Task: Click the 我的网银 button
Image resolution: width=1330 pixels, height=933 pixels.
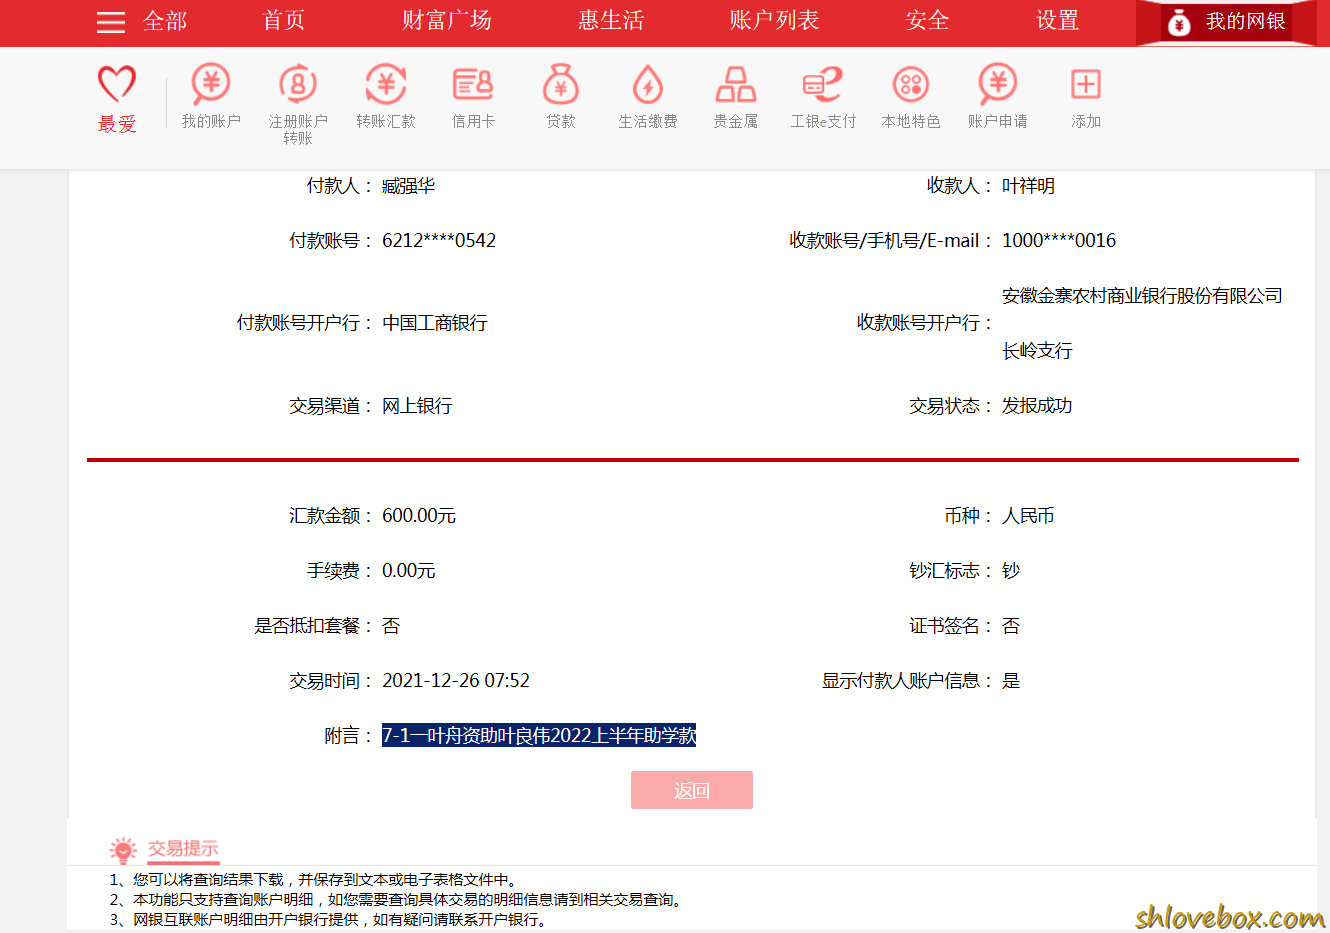Action: 1226,22
